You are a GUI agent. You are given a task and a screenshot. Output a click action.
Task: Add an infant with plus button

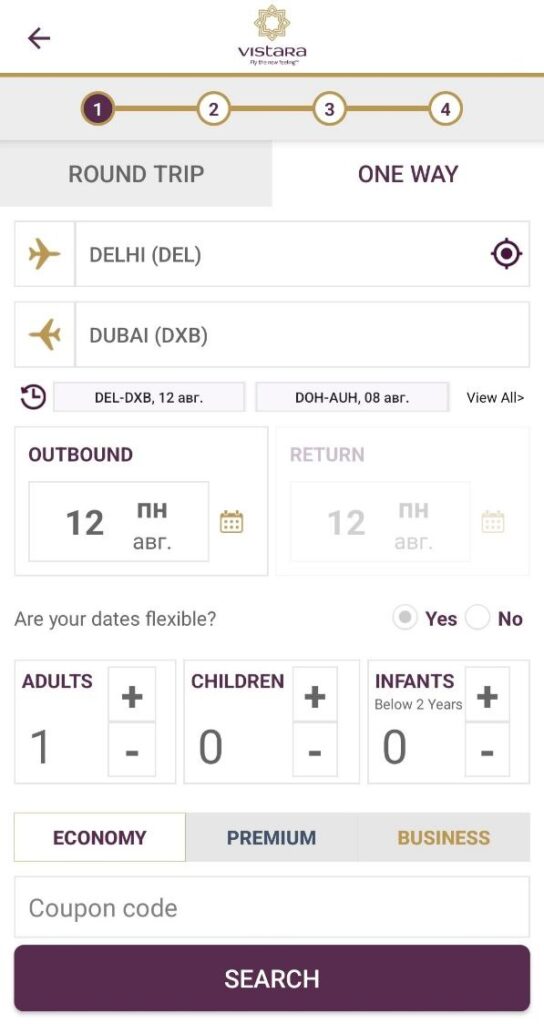[487, 694]
